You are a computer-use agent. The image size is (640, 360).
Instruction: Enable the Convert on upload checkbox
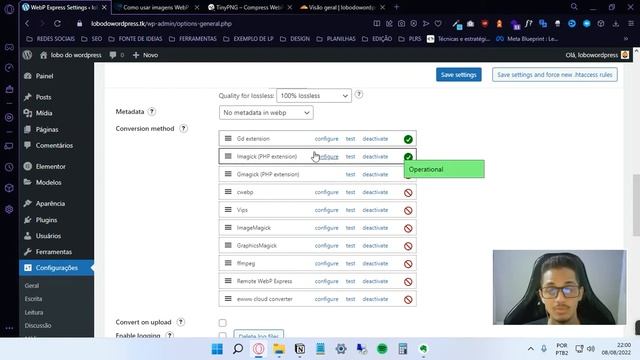pyautogui.click(x=222, y=323)
